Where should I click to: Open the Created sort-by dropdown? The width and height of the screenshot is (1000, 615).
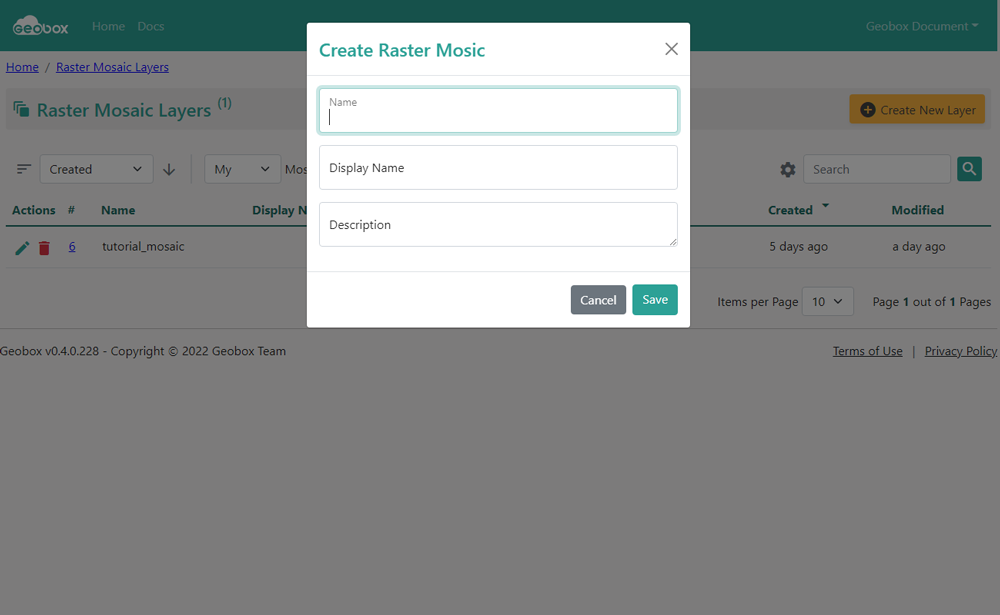tap(97, 170)
